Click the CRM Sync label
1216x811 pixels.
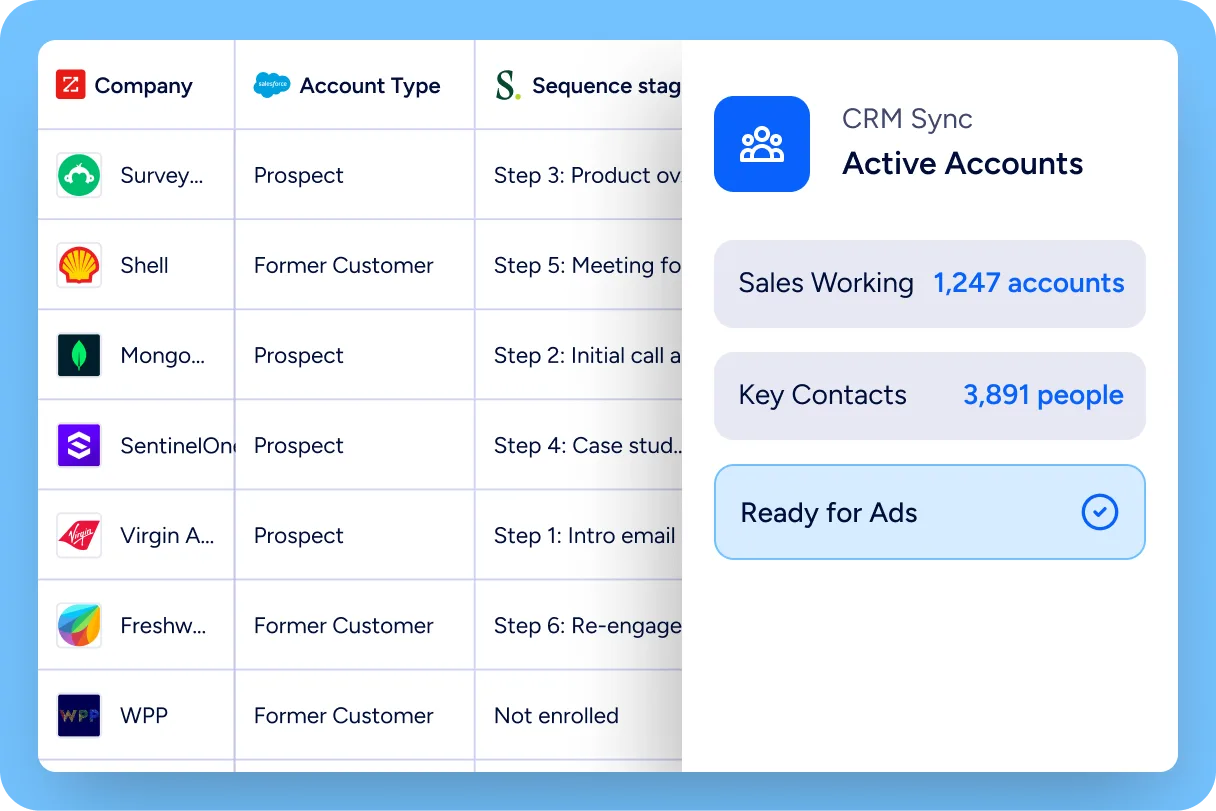pyautogui.click(x=907, y=118)
